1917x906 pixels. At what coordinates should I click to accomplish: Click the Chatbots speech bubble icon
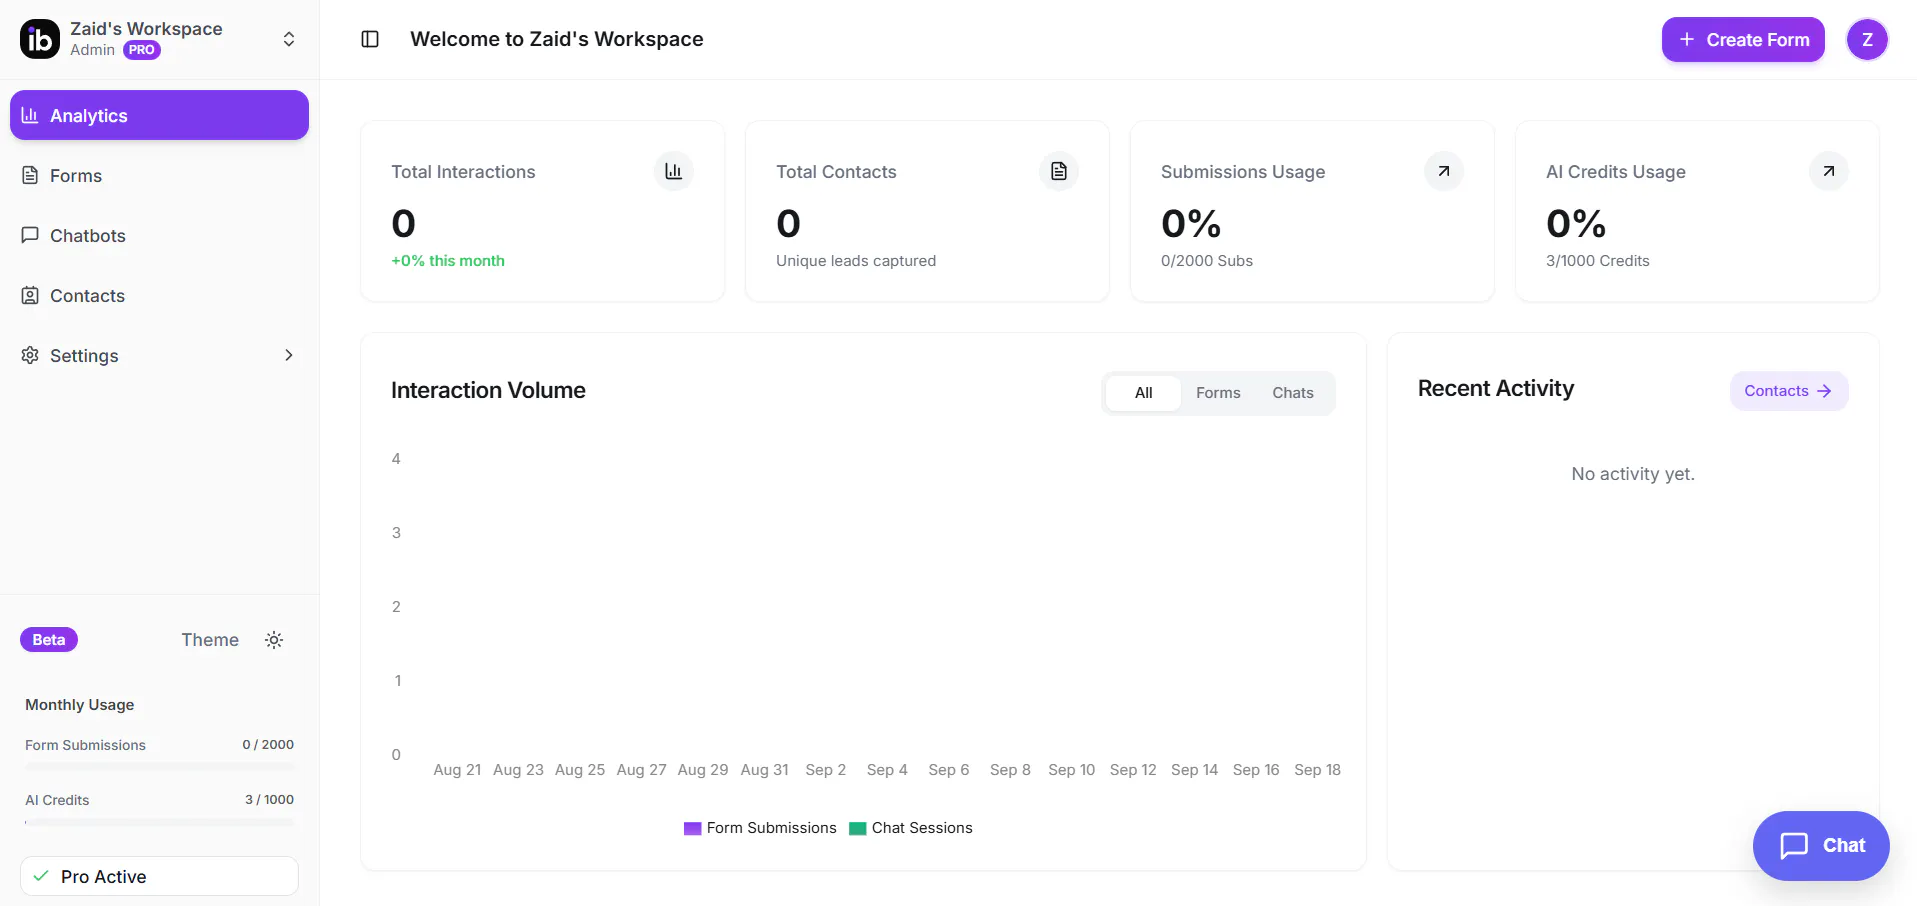click(30, 235)
